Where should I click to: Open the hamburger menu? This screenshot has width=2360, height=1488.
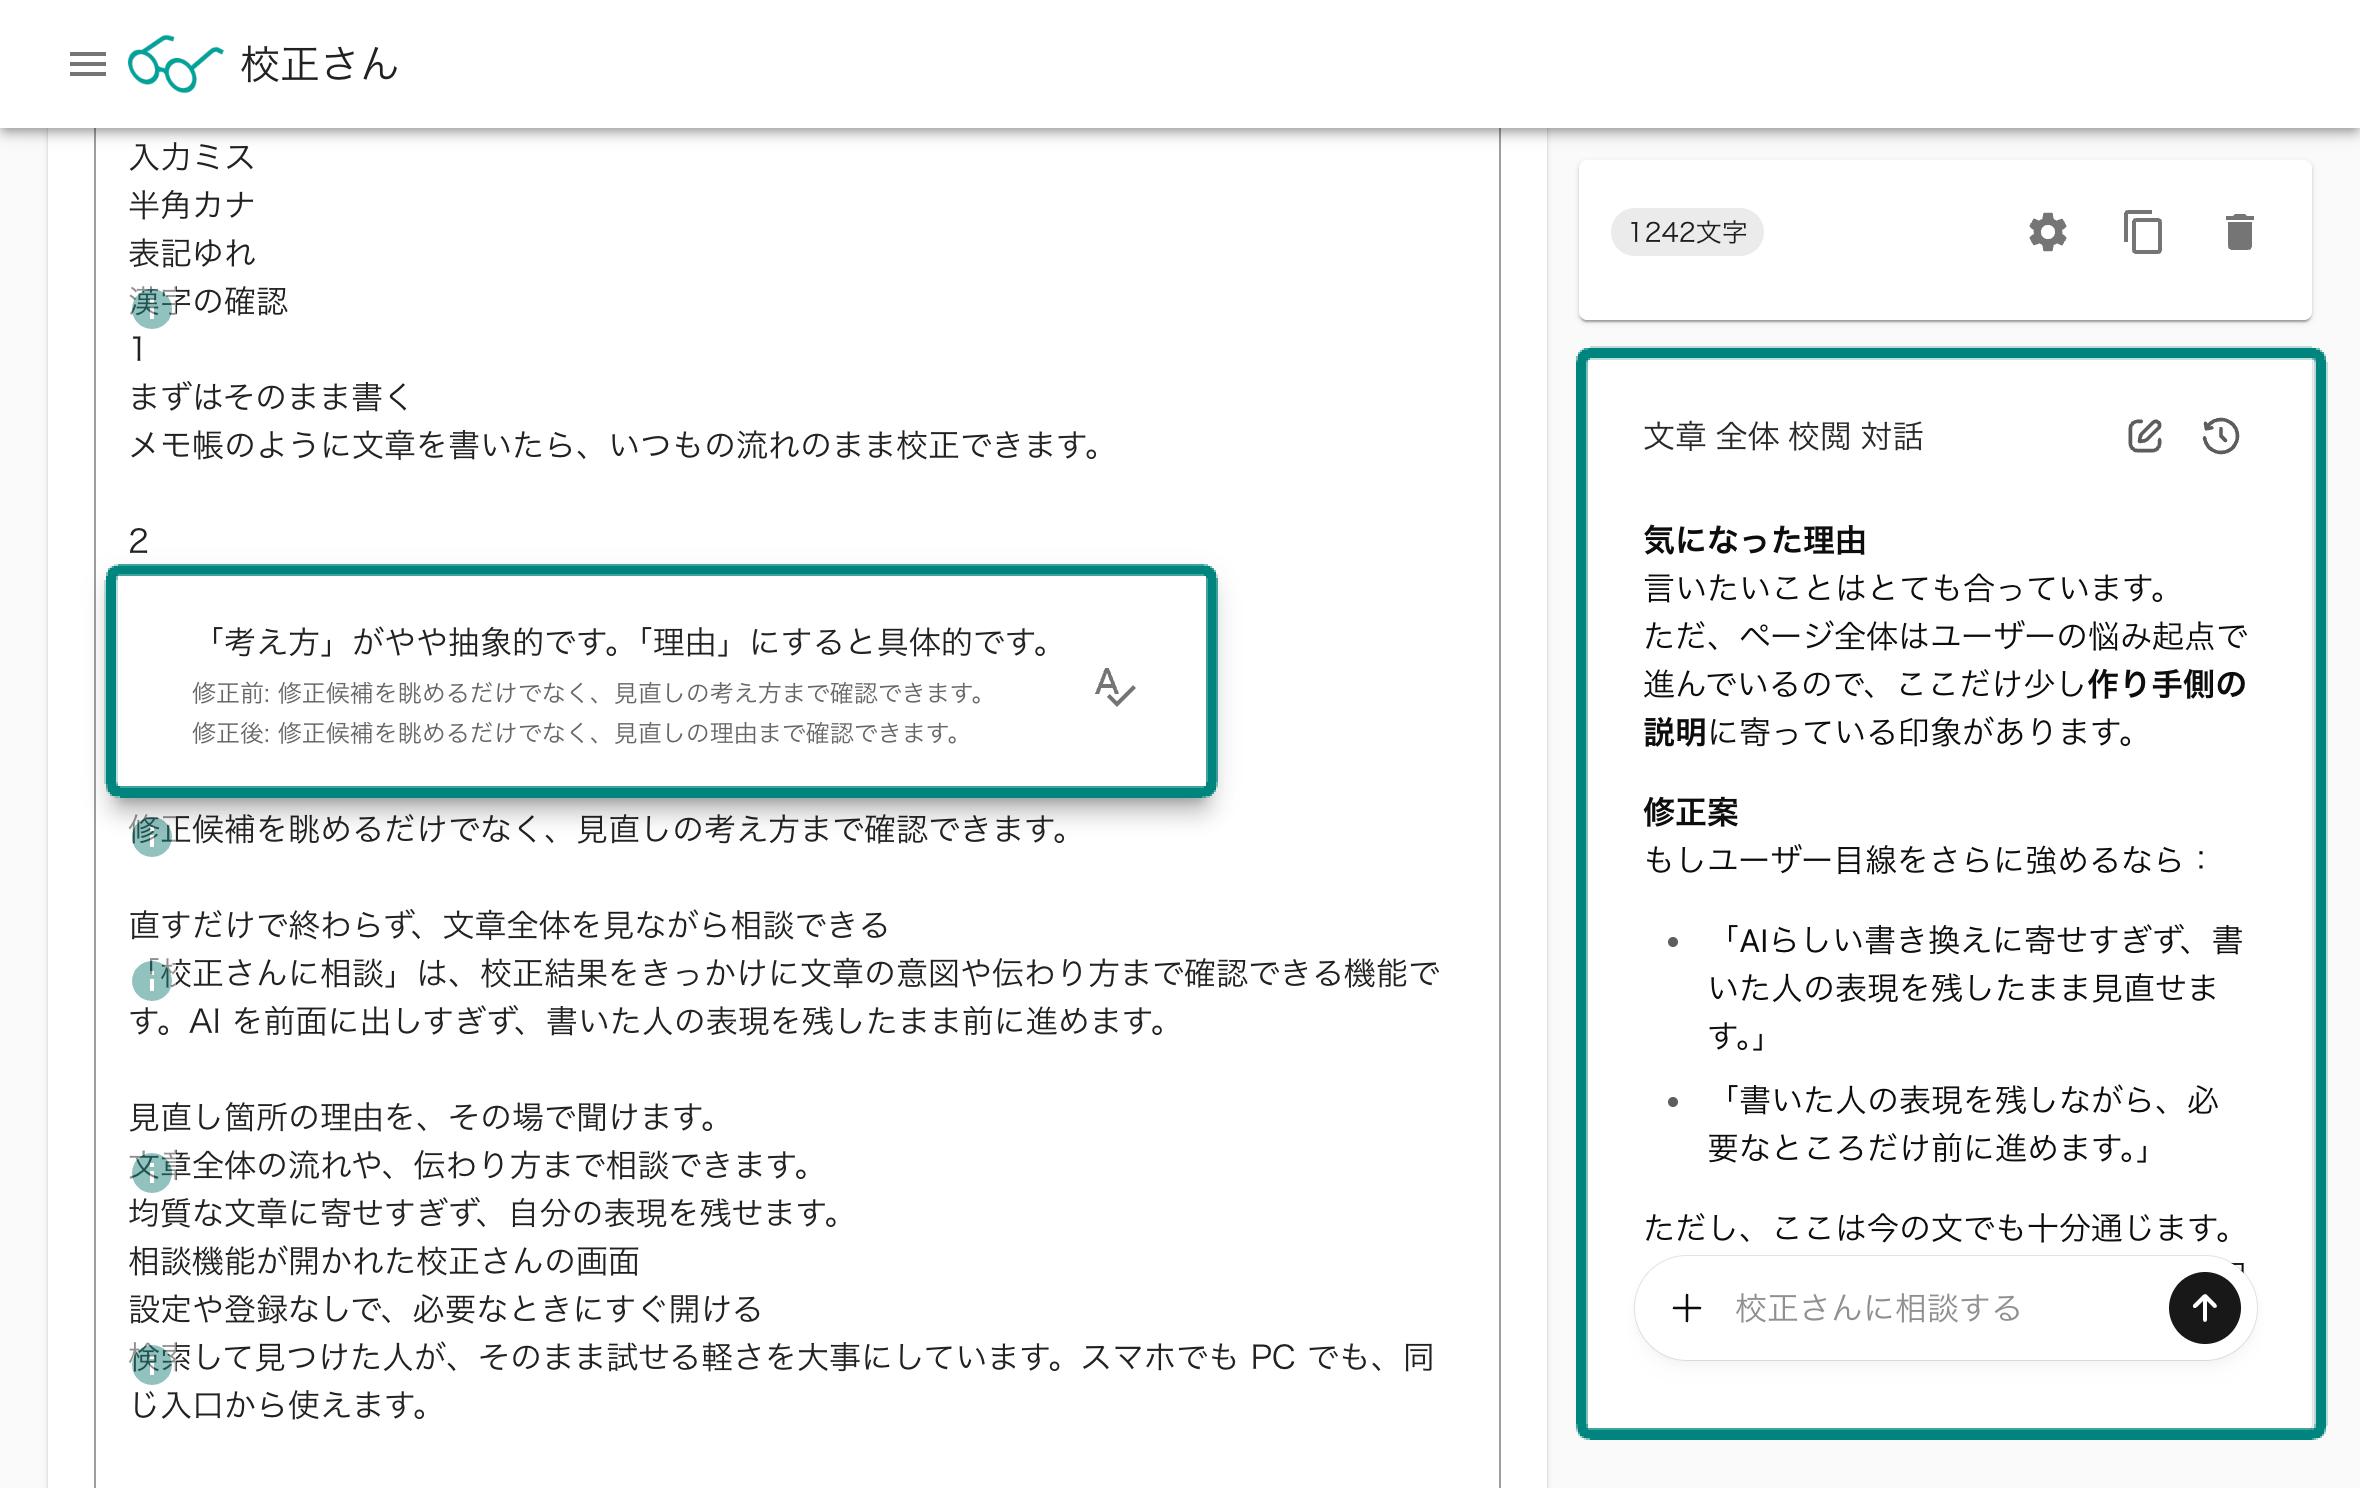tap(86, 63)
